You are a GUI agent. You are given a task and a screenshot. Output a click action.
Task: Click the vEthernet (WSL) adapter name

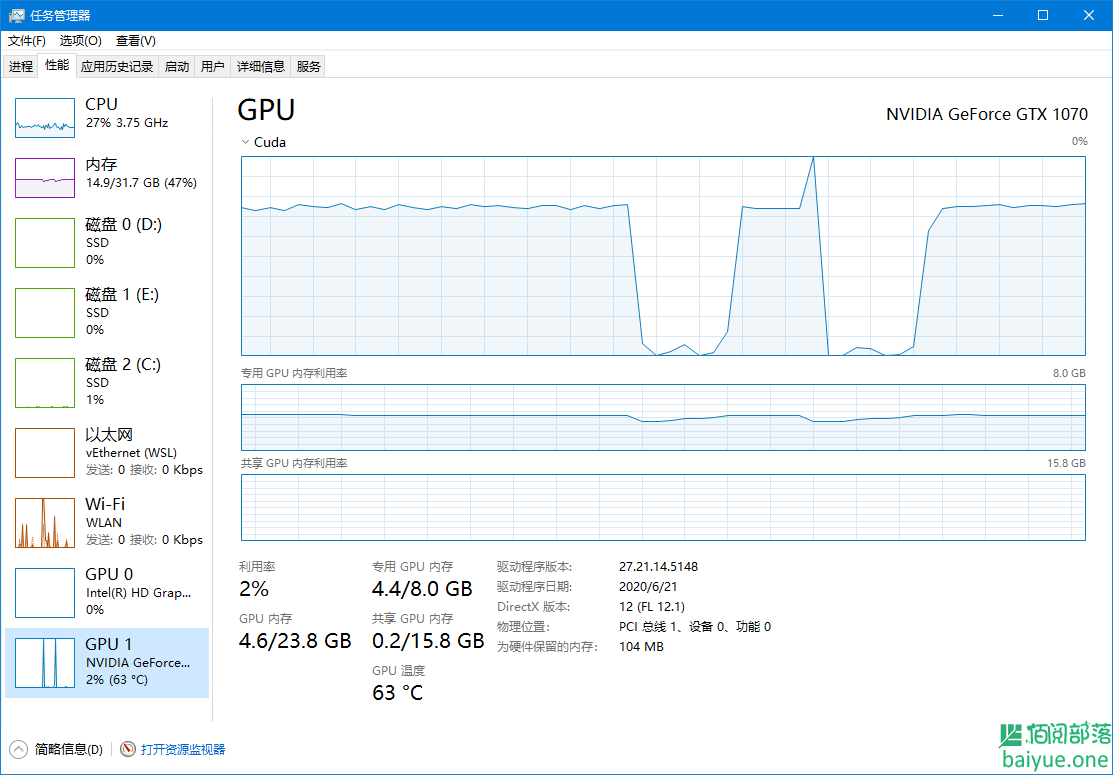[131, 452]
